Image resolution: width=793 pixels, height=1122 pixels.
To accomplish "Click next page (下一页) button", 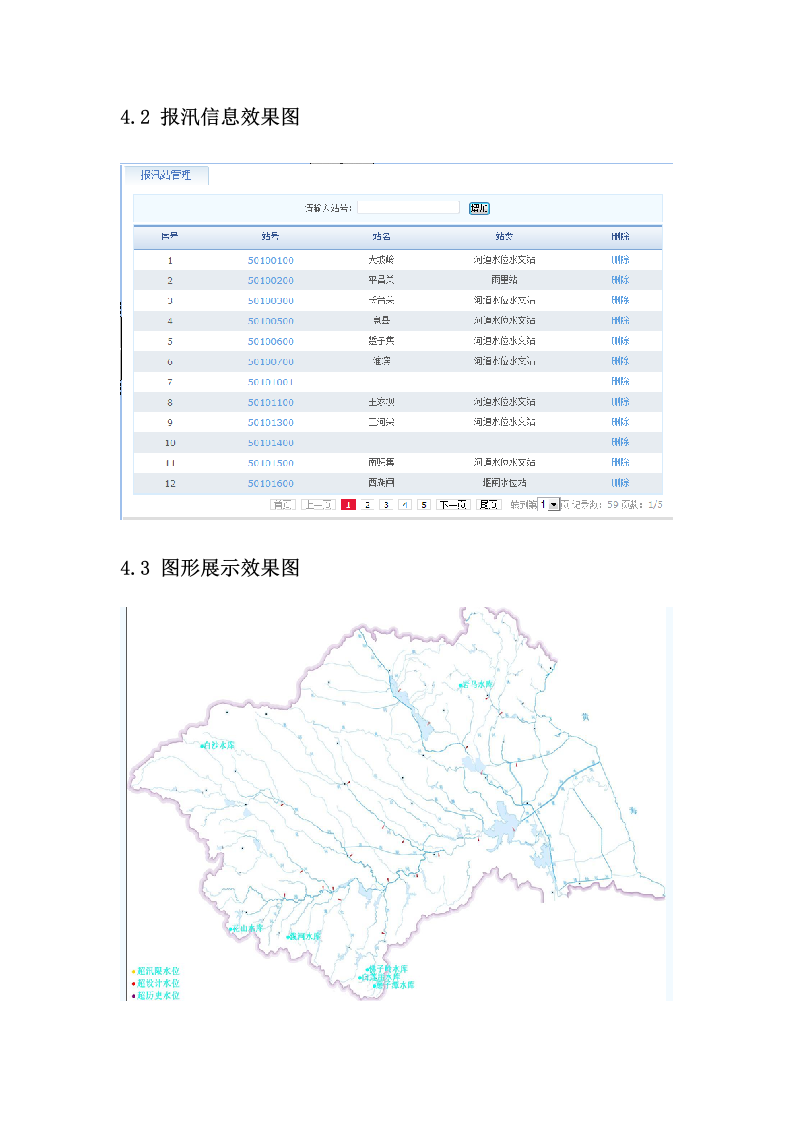I will [453, 504].
